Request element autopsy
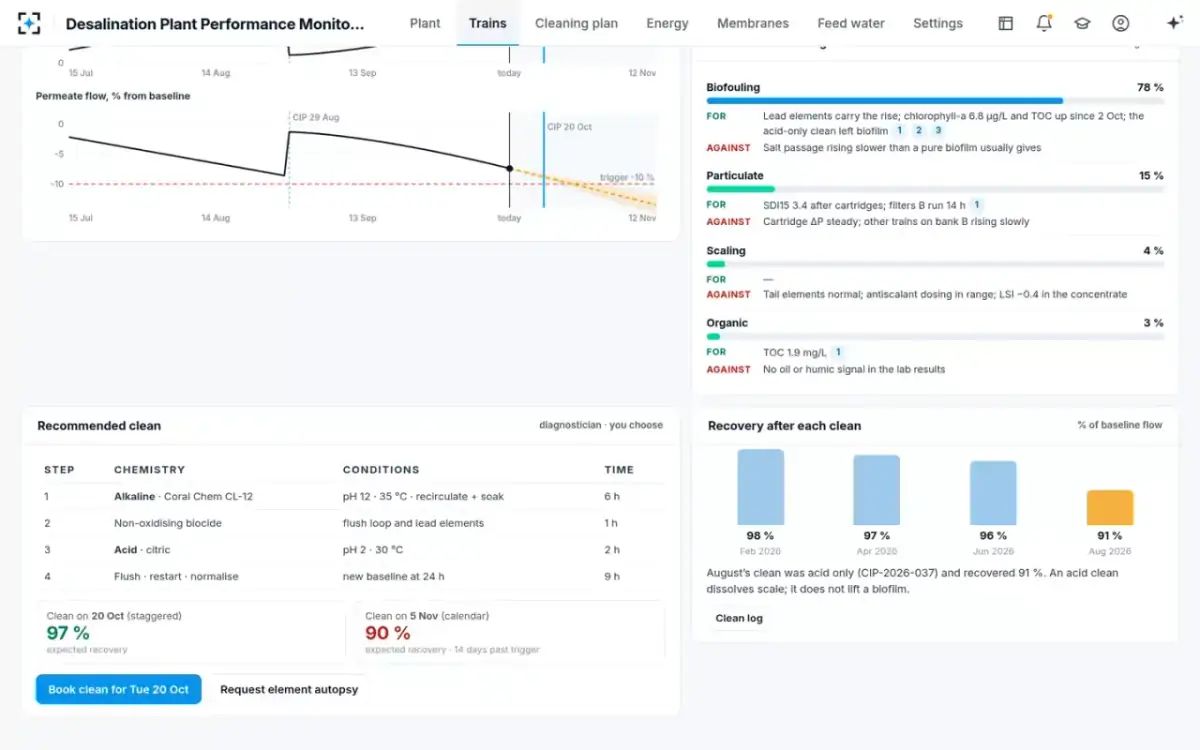The height and width of the screenshot is (750, 1200). pyautogui.click(x=289, y=689)
